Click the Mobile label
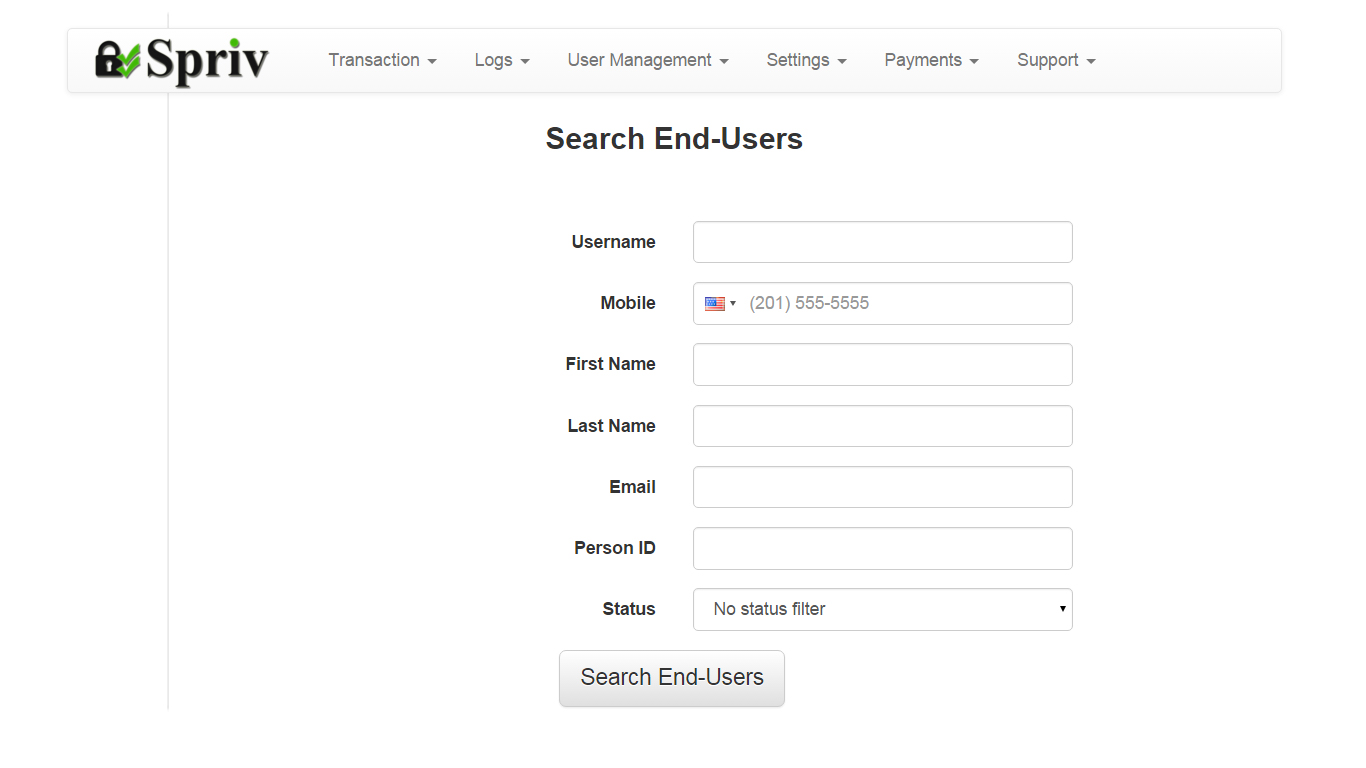 [x=628, y=303]
